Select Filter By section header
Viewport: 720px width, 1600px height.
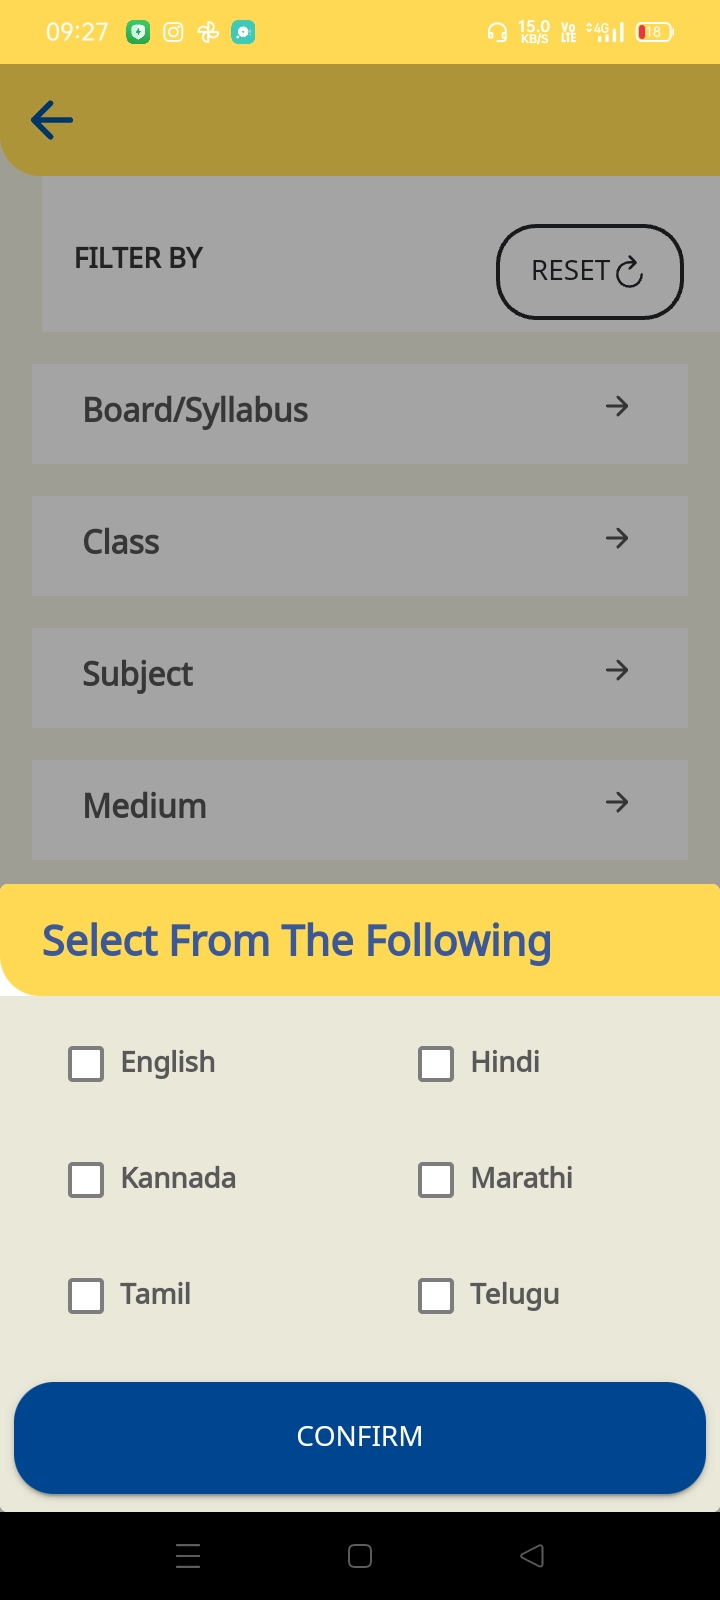tap(137, 258)
